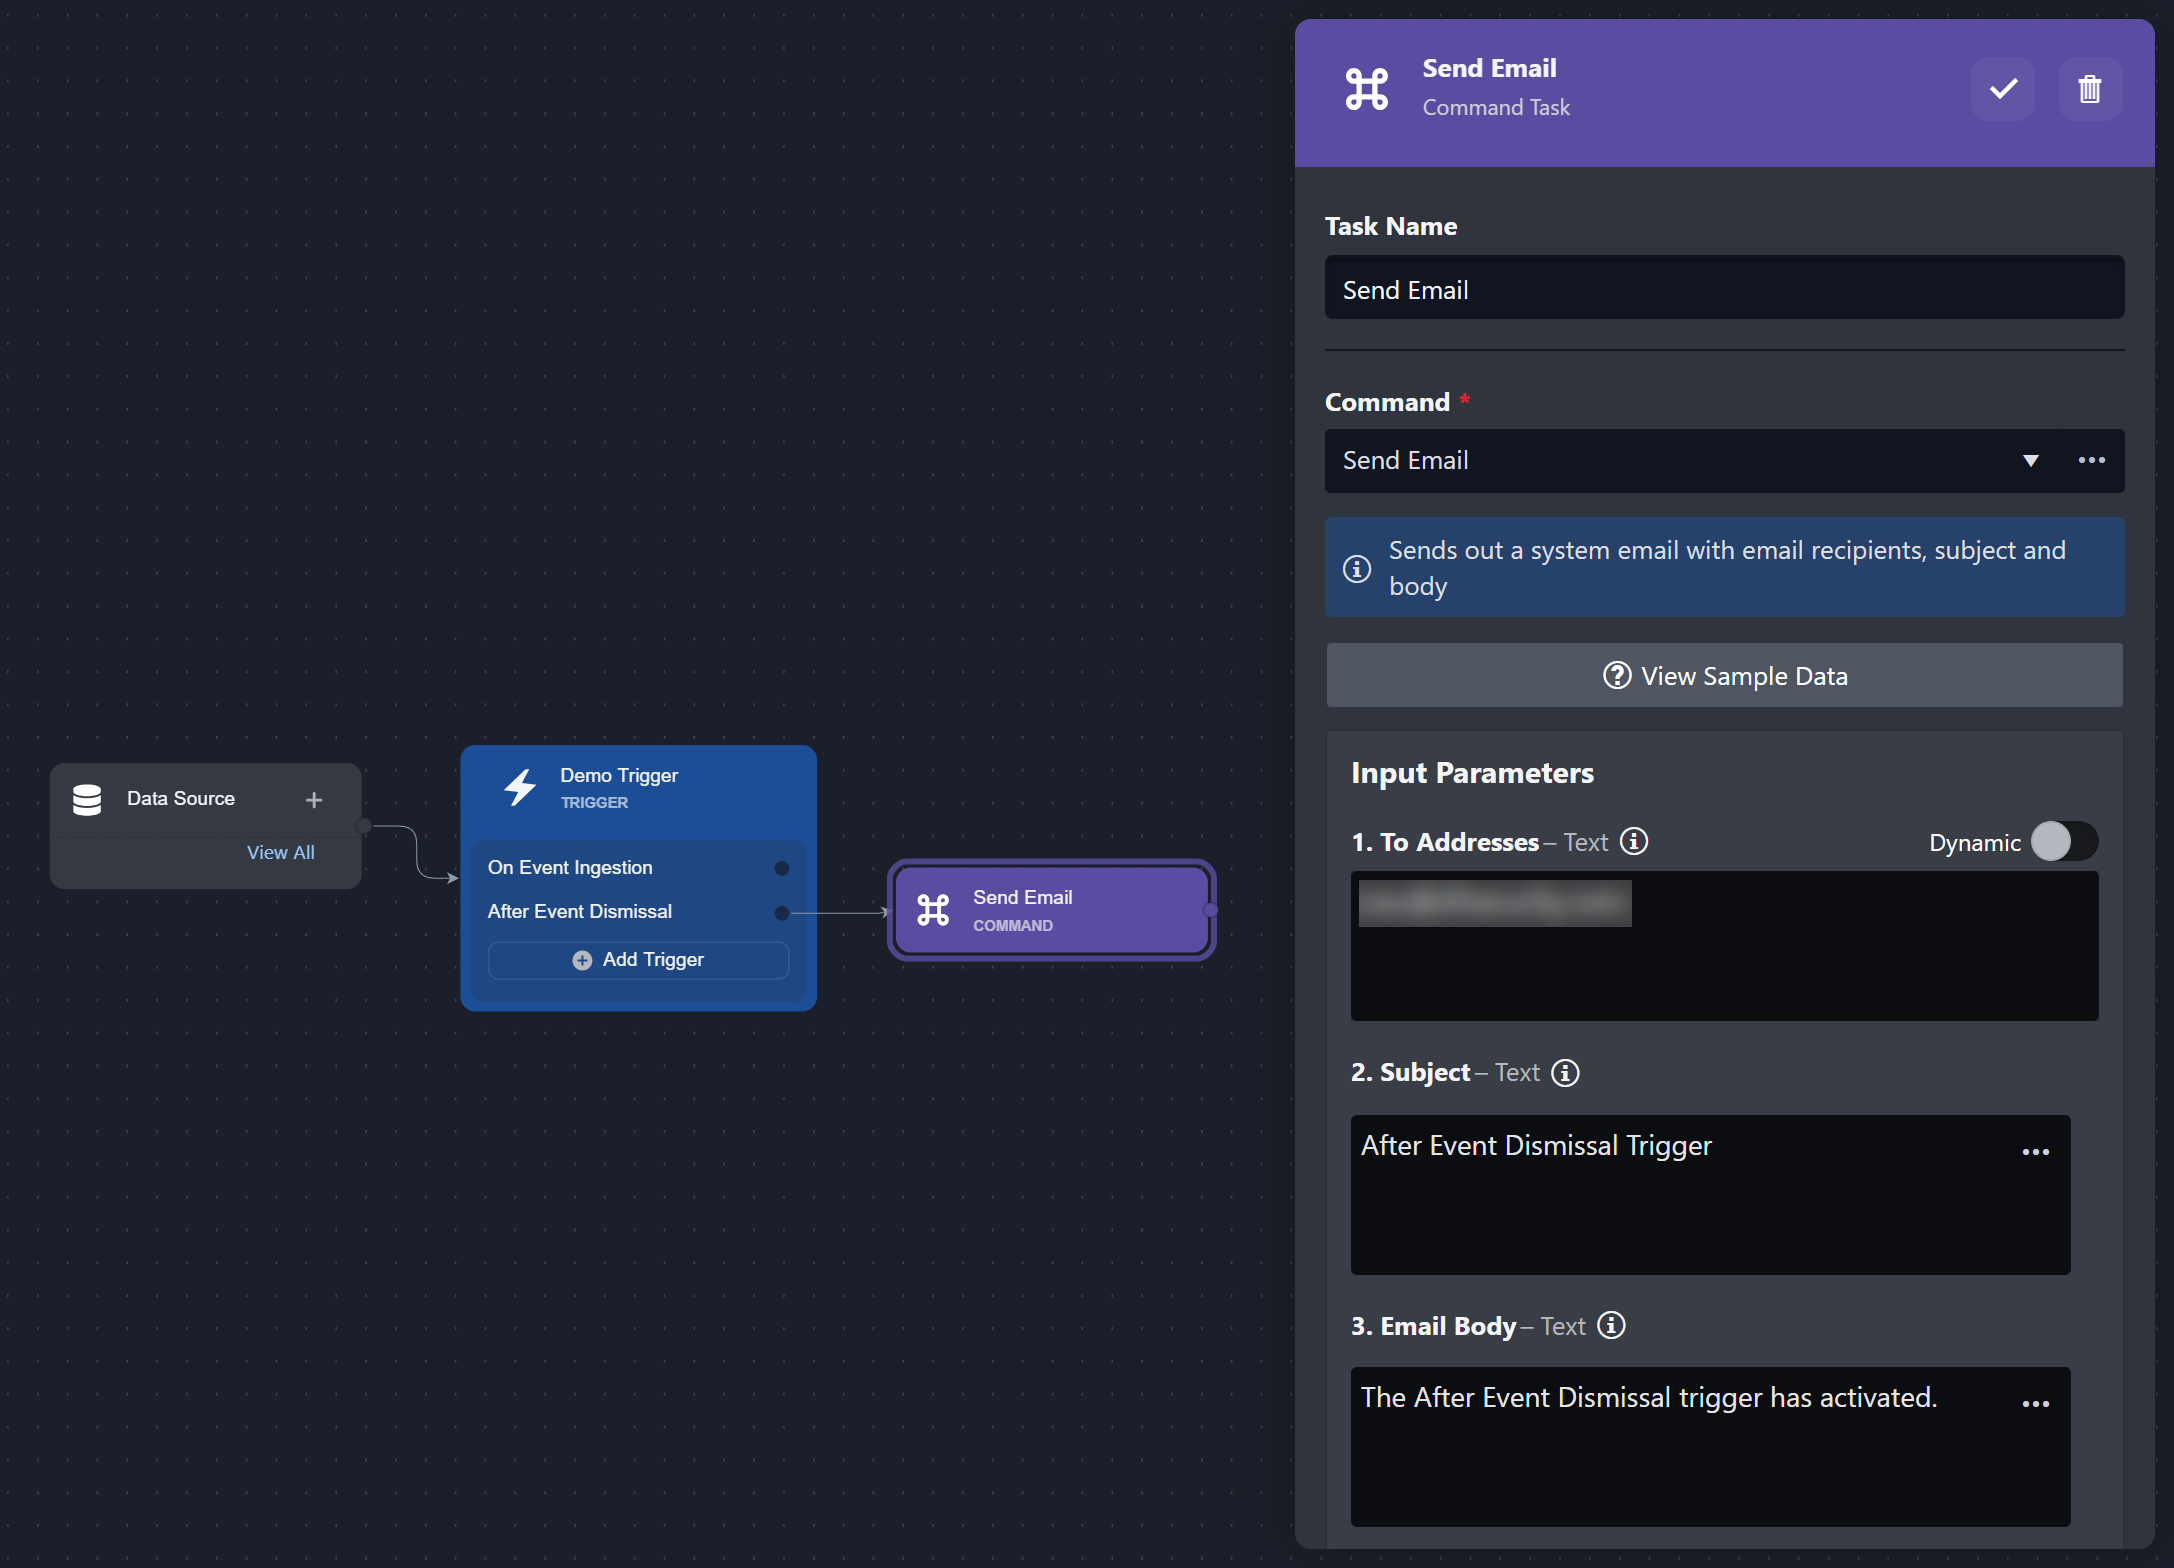This screenshot has width=2174, height=1568.
Task: Click the checkmark confirm icon in header
Action: 2002,89
